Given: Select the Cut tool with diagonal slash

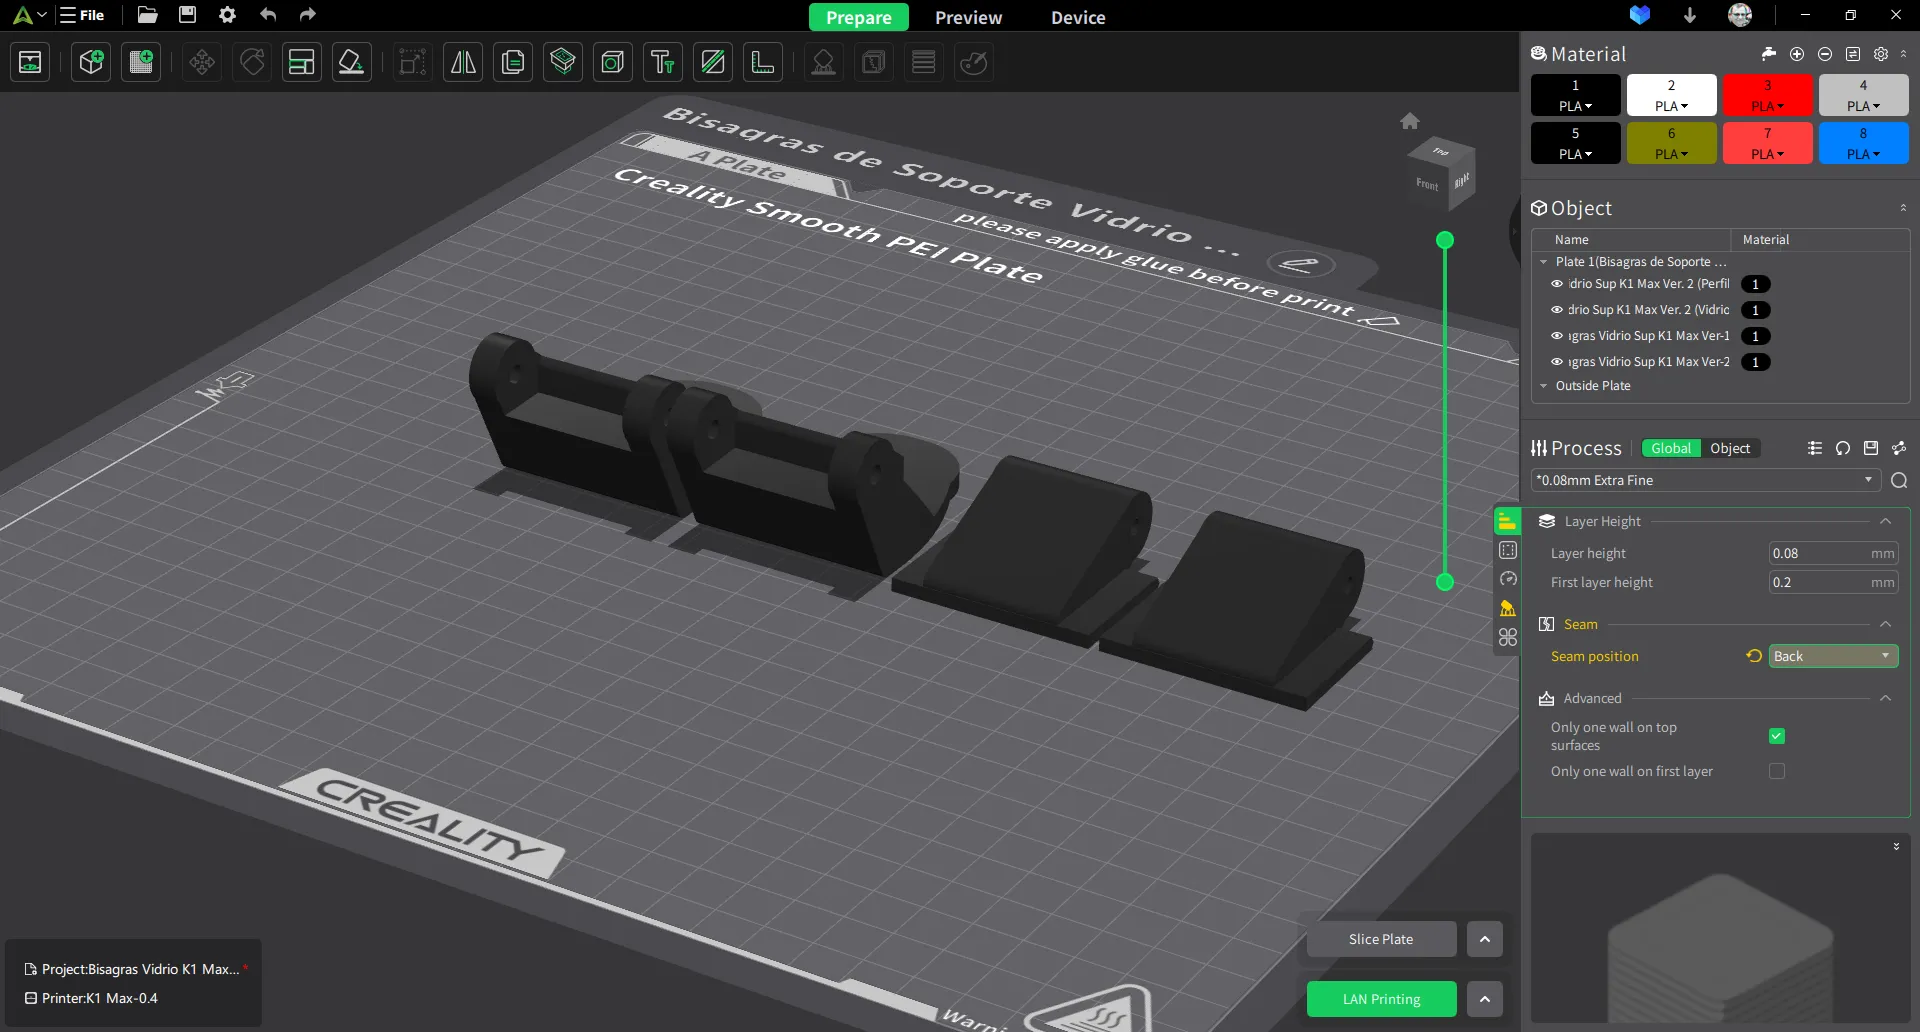Looking at the screenshot, I should point(713,63).
